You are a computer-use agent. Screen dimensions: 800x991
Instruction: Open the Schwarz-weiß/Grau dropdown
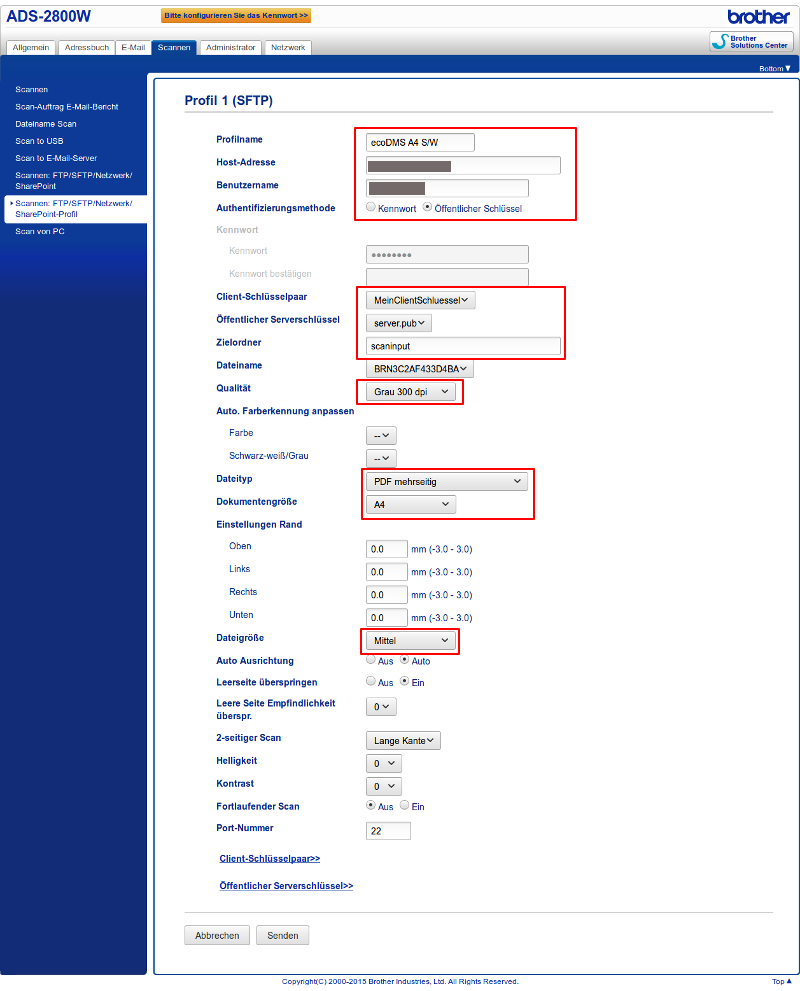pyautogui.click(x=382, y=458)
